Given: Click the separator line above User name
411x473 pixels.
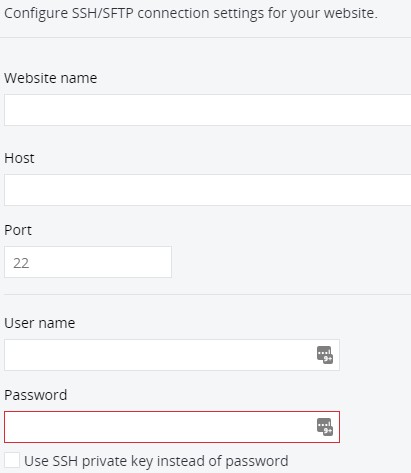Looking at the screenshot, I should (x=207, y=294).
